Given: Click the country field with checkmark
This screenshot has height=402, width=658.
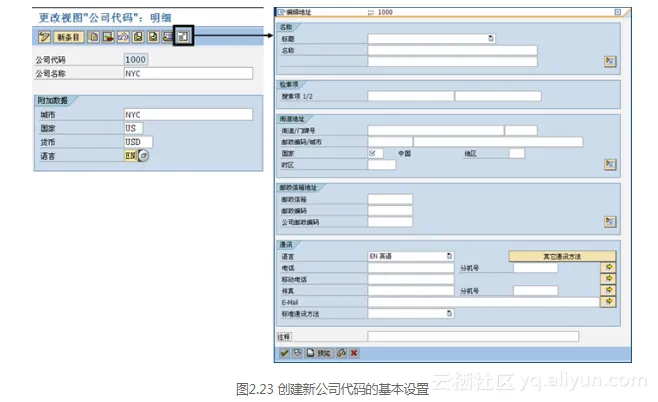Looking at the screenshot, I should pos(375,153).
